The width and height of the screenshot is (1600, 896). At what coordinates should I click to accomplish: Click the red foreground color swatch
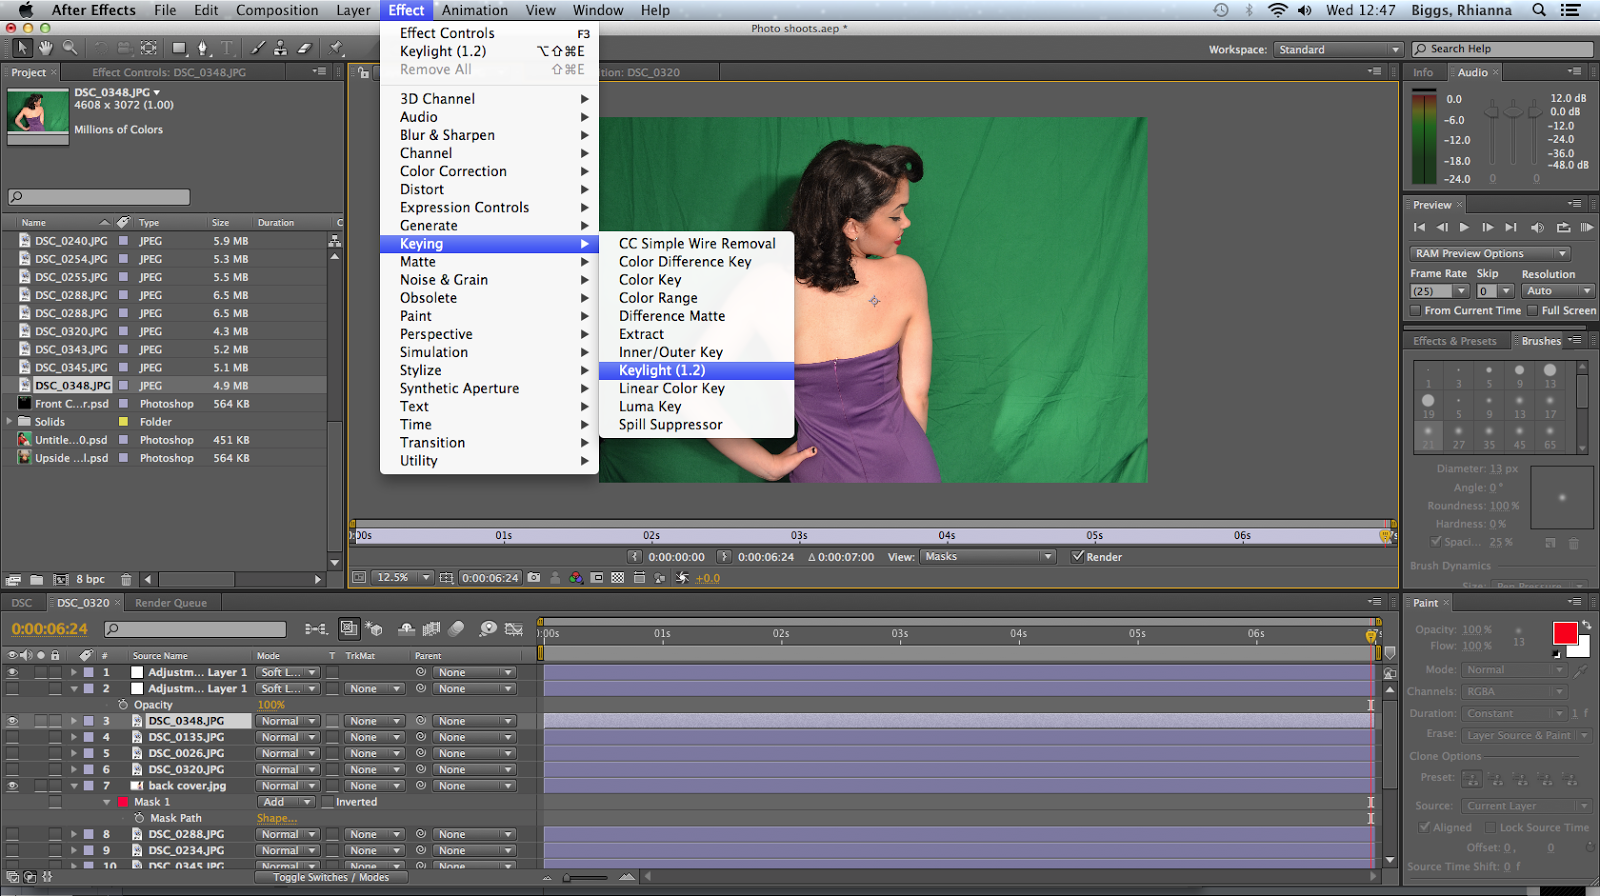tap(1565, 633)
